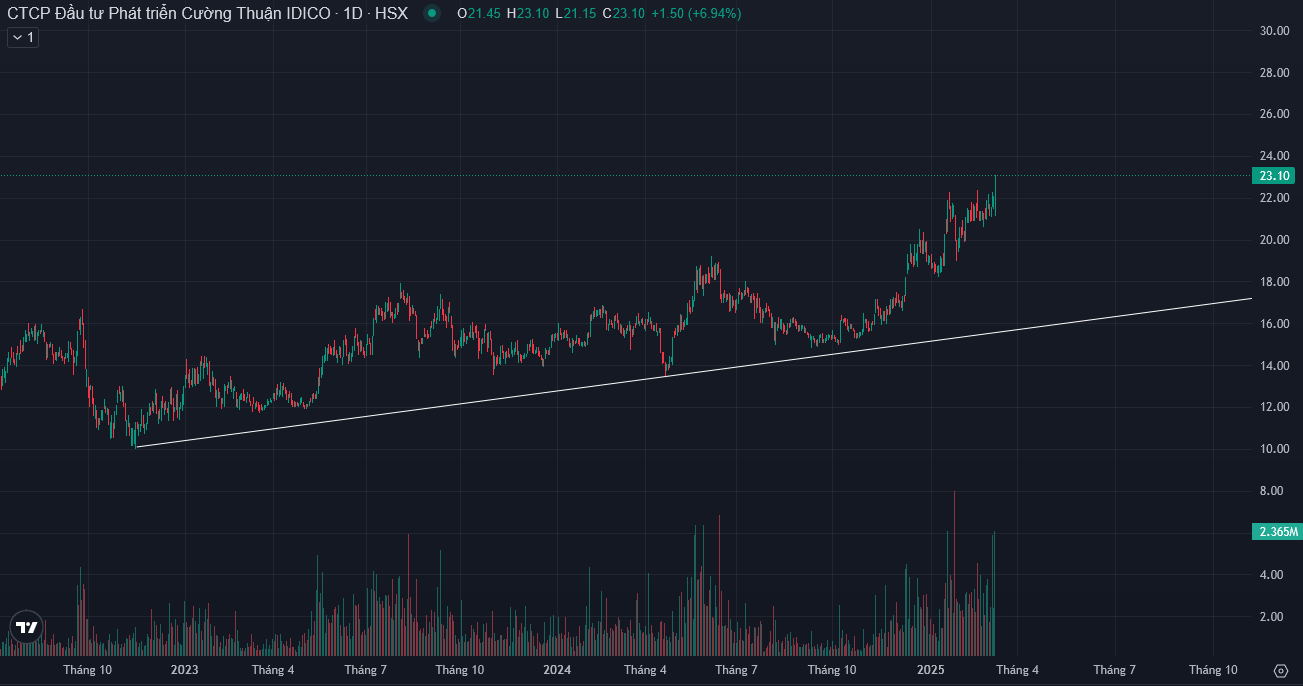Click the 26.00 price axis label
1303x686 pixels.
[1274, 114]
